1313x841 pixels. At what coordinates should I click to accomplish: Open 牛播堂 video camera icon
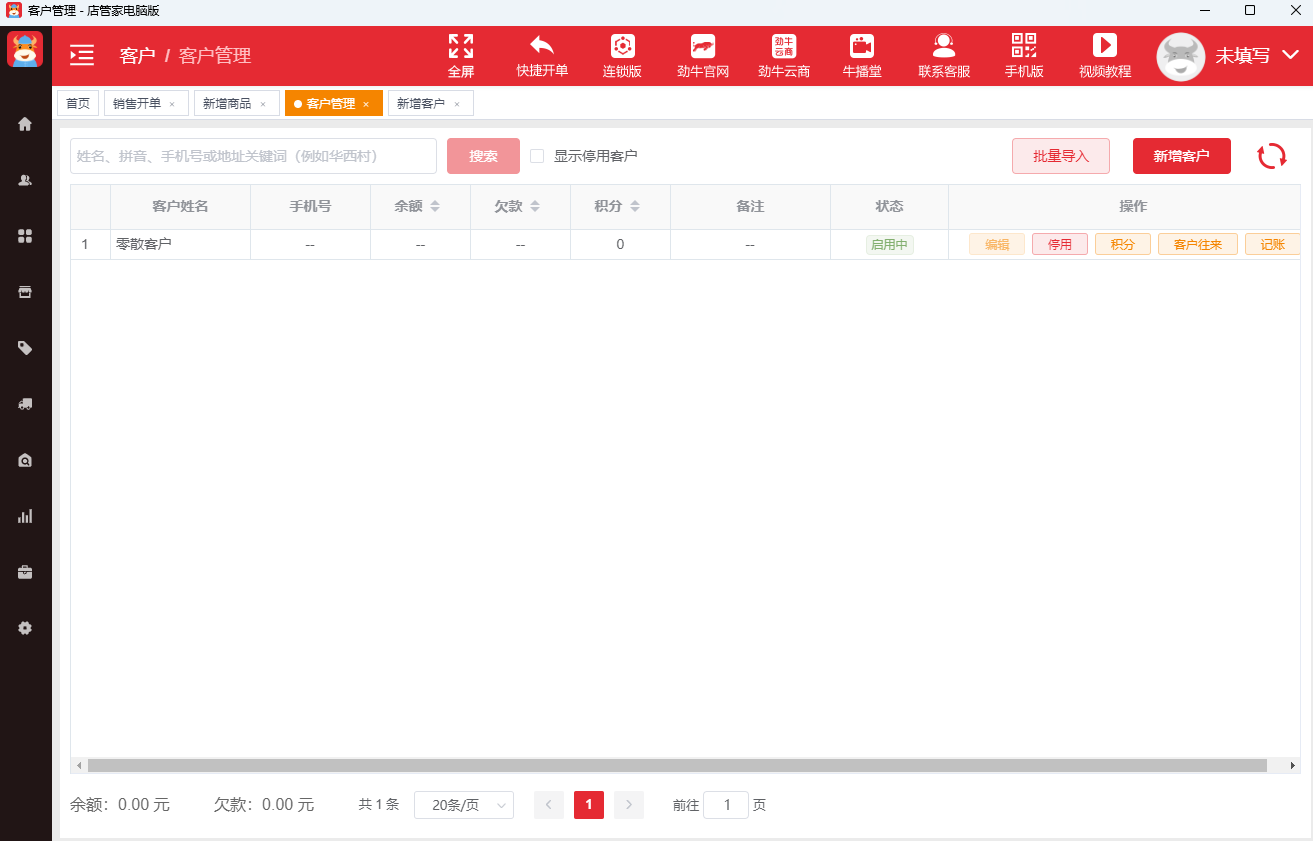(x=862, y=46)
